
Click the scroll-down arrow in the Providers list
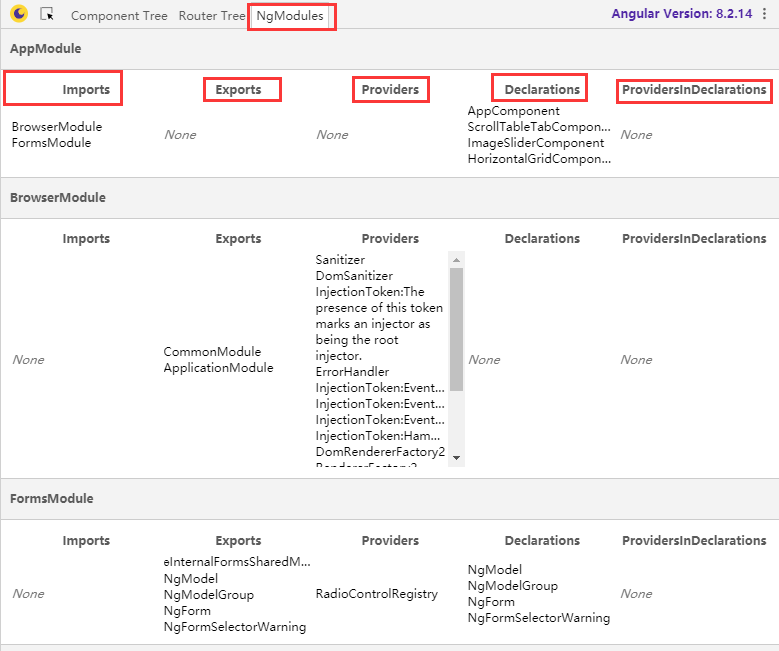click(x=457, y=457)
